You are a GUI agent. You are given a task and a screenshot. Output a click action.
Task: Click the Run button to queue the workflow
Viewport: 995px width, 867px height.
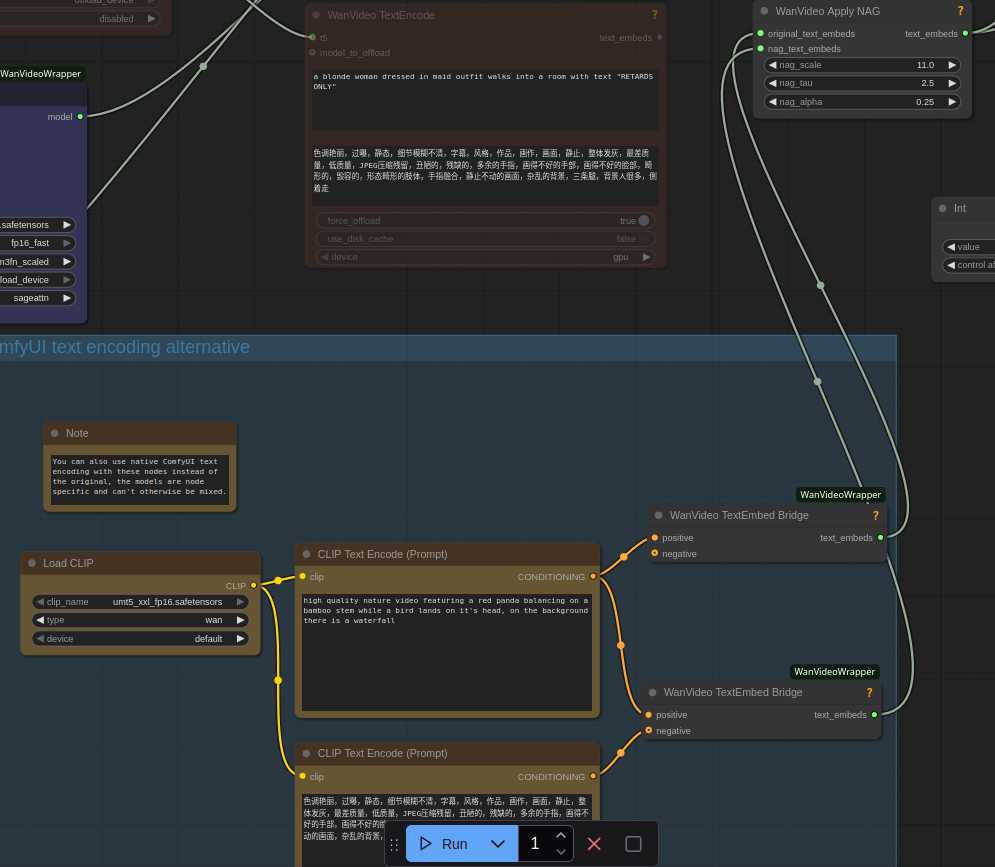point(444,844)
